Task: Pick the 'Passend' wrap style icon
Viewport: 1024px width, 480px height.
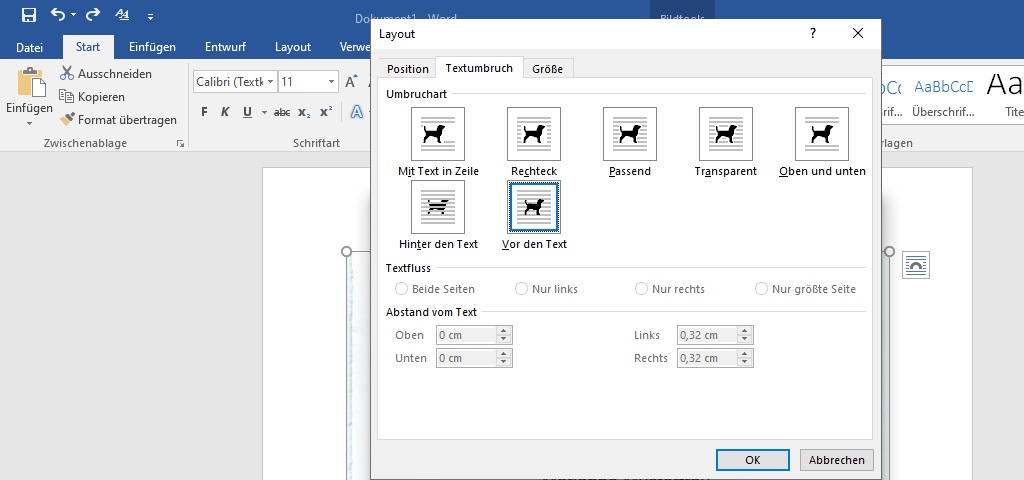Action: point(630,134)
